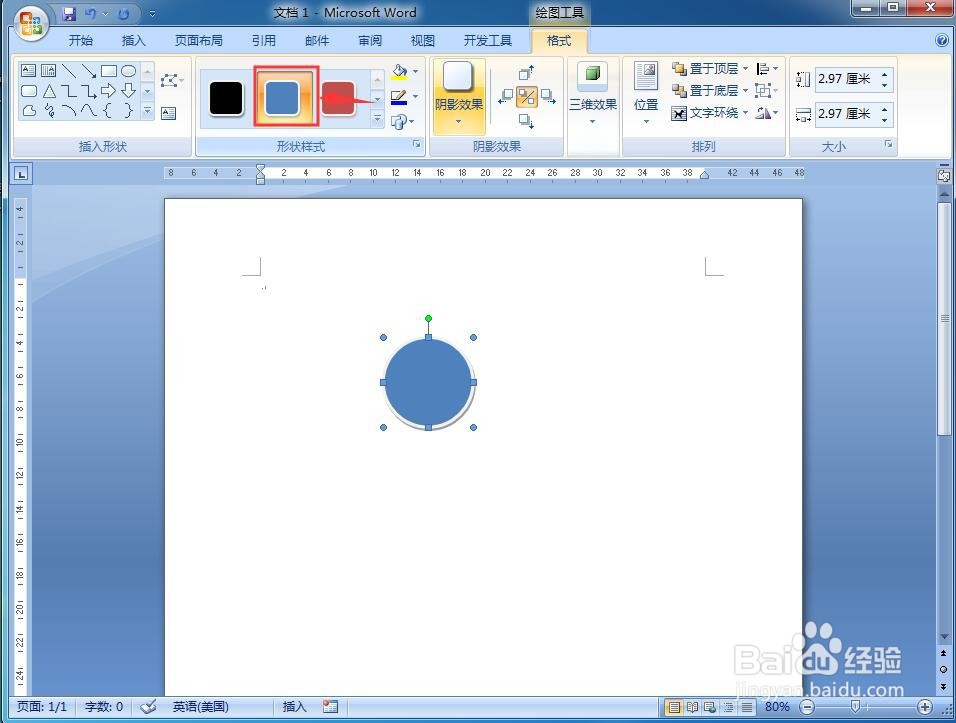The height and width of the screenshot is (723, 956).
Task: Select the rounded rectangle shape
Action: tap(29, 91)
